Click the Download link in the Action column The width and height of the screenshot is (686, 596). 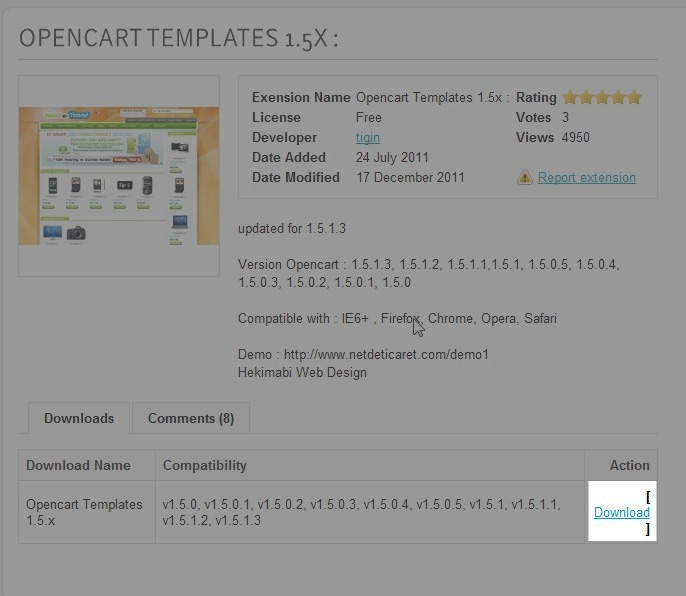[622, 512]
